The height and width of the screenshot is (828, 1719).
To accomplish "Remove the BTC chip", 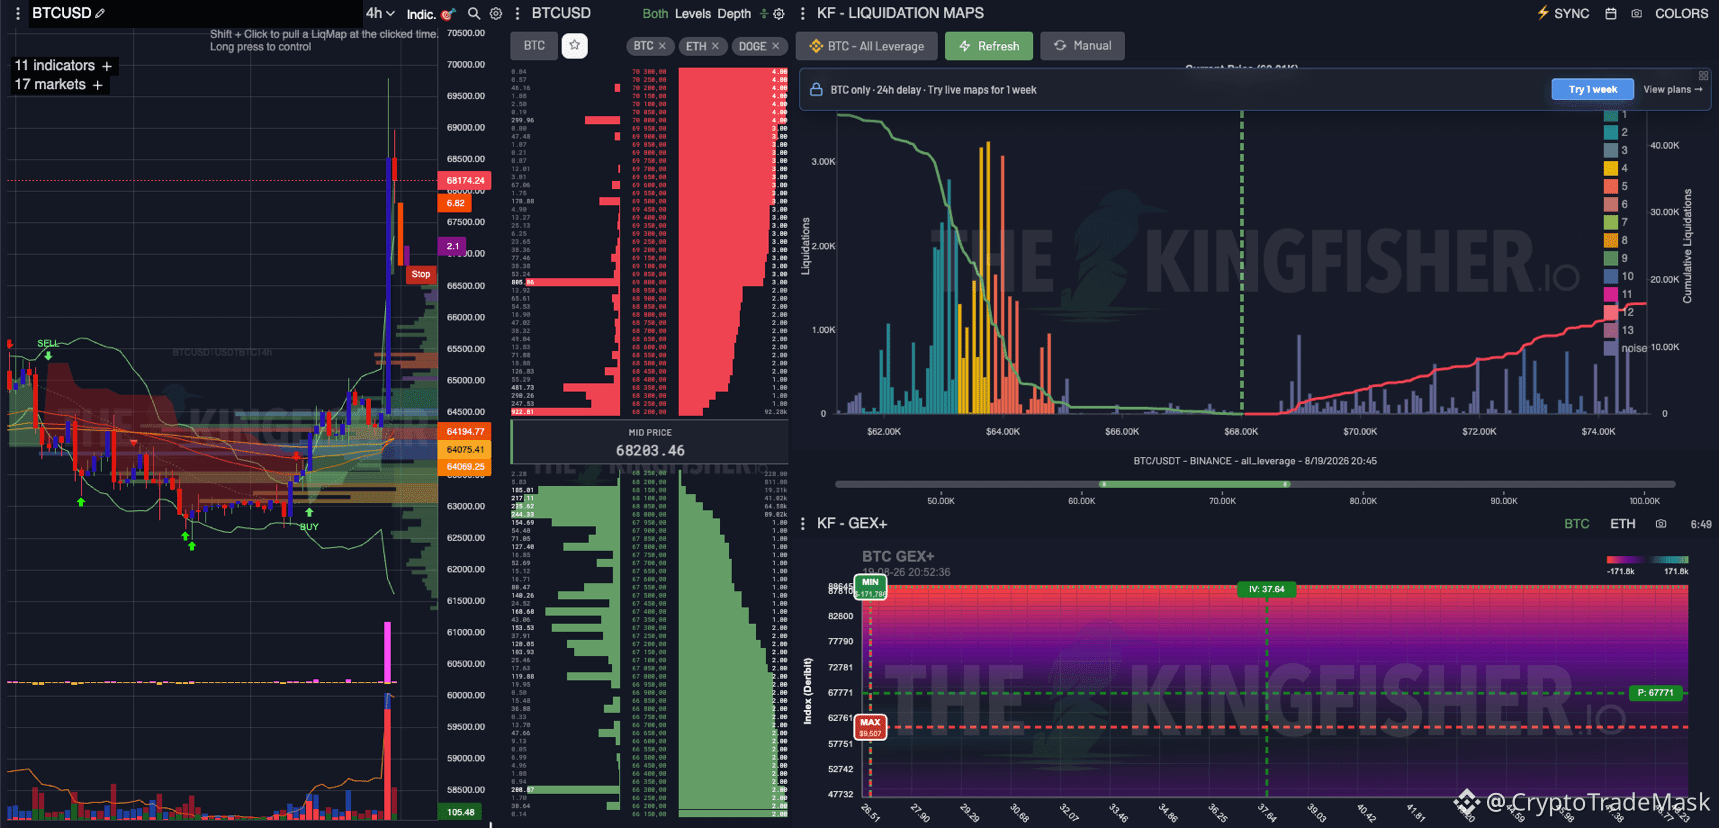I will click(x=662, y=46).
